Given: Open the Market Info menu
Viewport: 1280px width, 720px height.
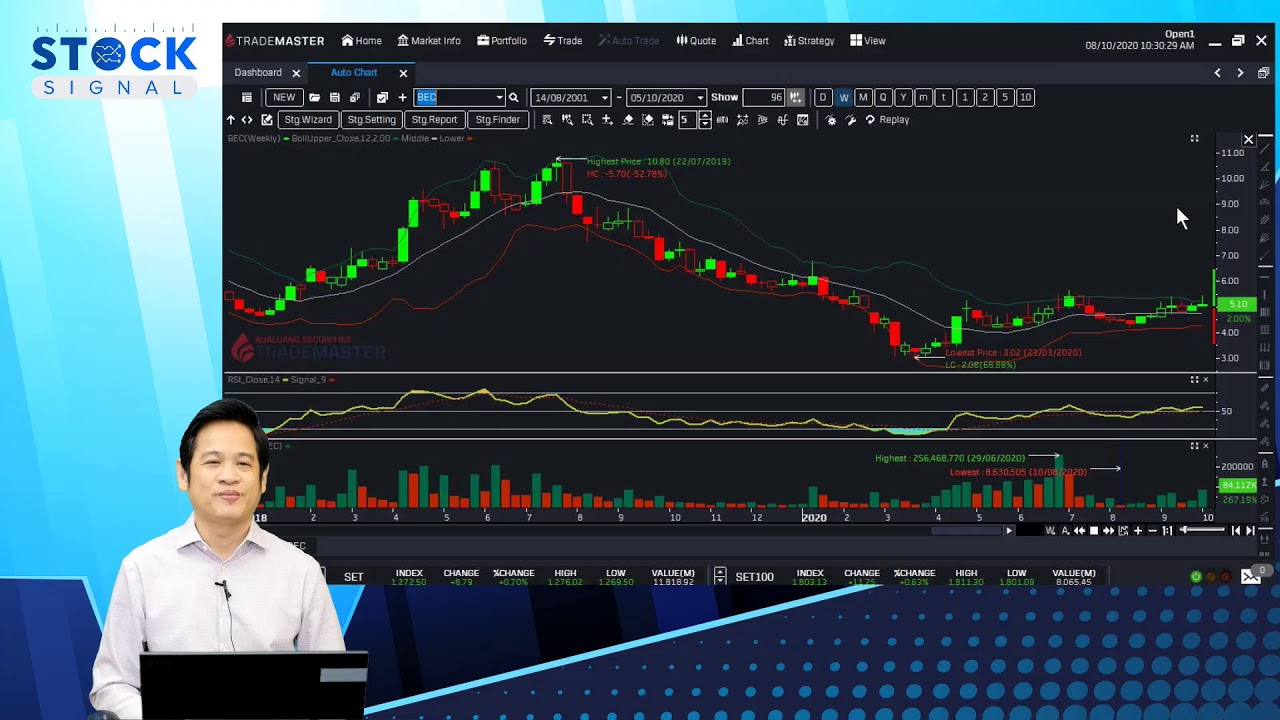Looking at the screenshot, I should click(x=429, y=41).
